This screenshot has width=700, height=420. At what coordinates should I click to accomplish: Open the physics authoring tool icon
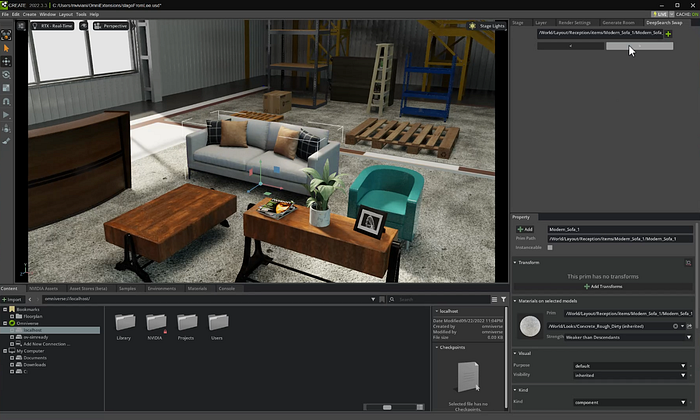tap(6, 129)
